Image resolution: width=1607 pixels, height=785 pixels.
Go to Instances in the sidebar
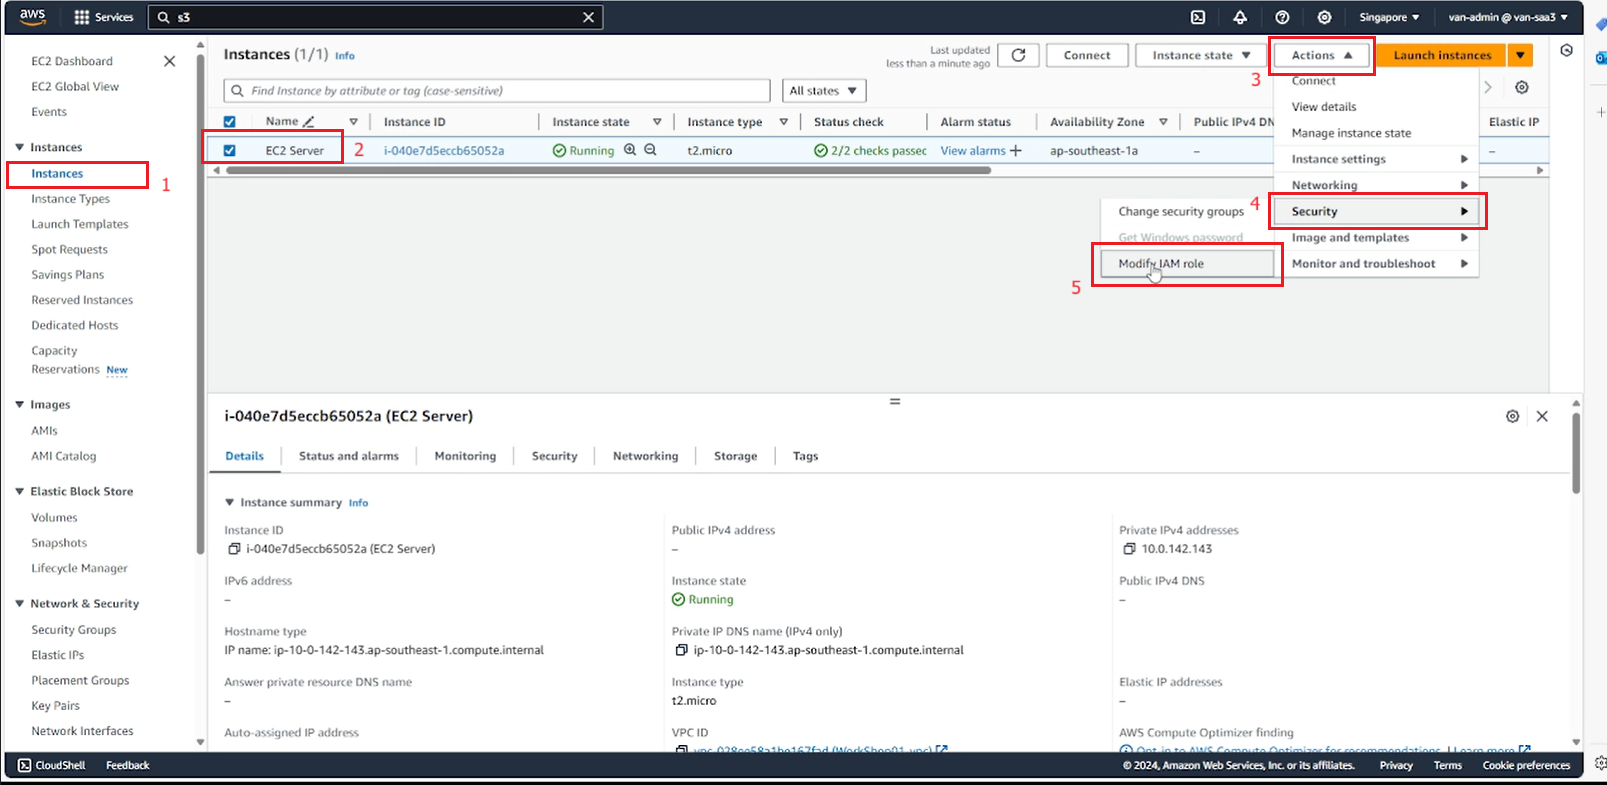[57, 173]
